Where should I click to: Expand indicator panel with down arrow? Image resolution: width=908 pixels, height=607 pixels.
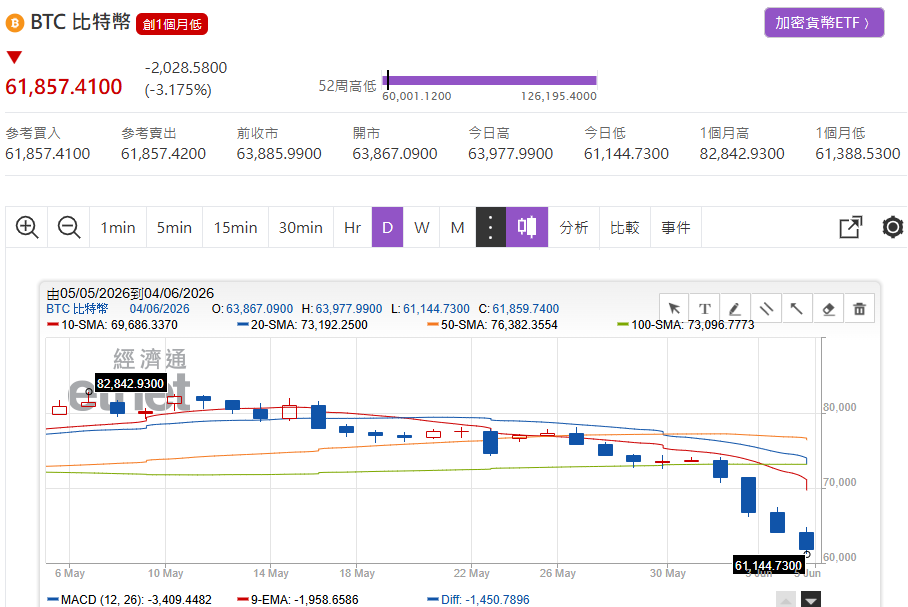click(x=811, y=599)
